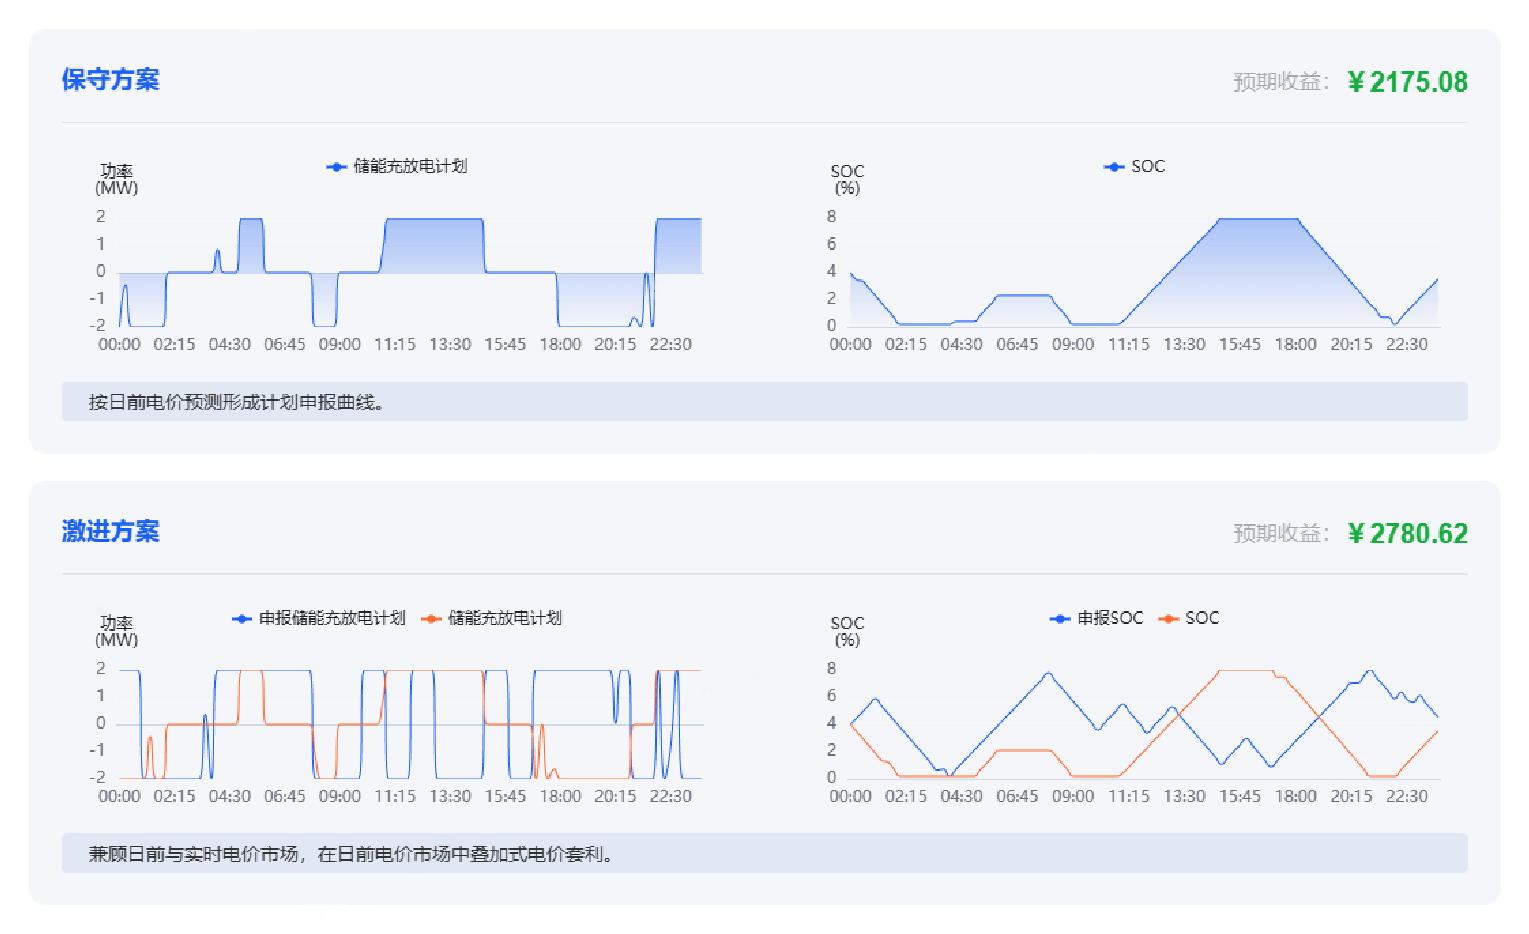Click the blue 申报SOC legend marker icon
The width and height of the screenshot is (1529, 934).
click(1059, 618)
